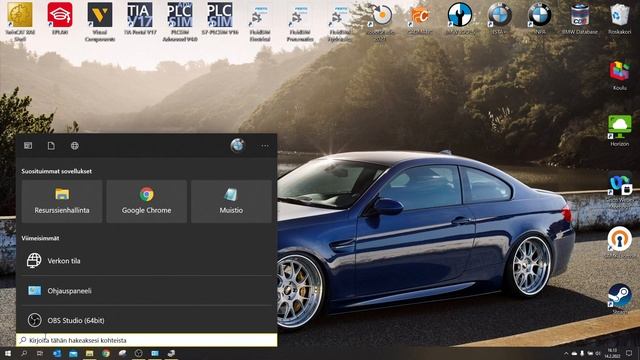Screen dimensions: 640x360
Task: Click the Windows Start button
Action: pos(7,353)
